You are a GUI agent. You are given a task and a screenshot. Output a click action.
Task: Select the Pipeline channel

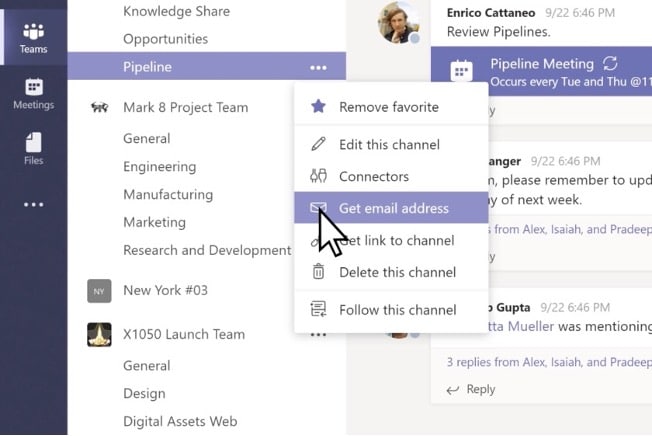(x=206, y=66)
